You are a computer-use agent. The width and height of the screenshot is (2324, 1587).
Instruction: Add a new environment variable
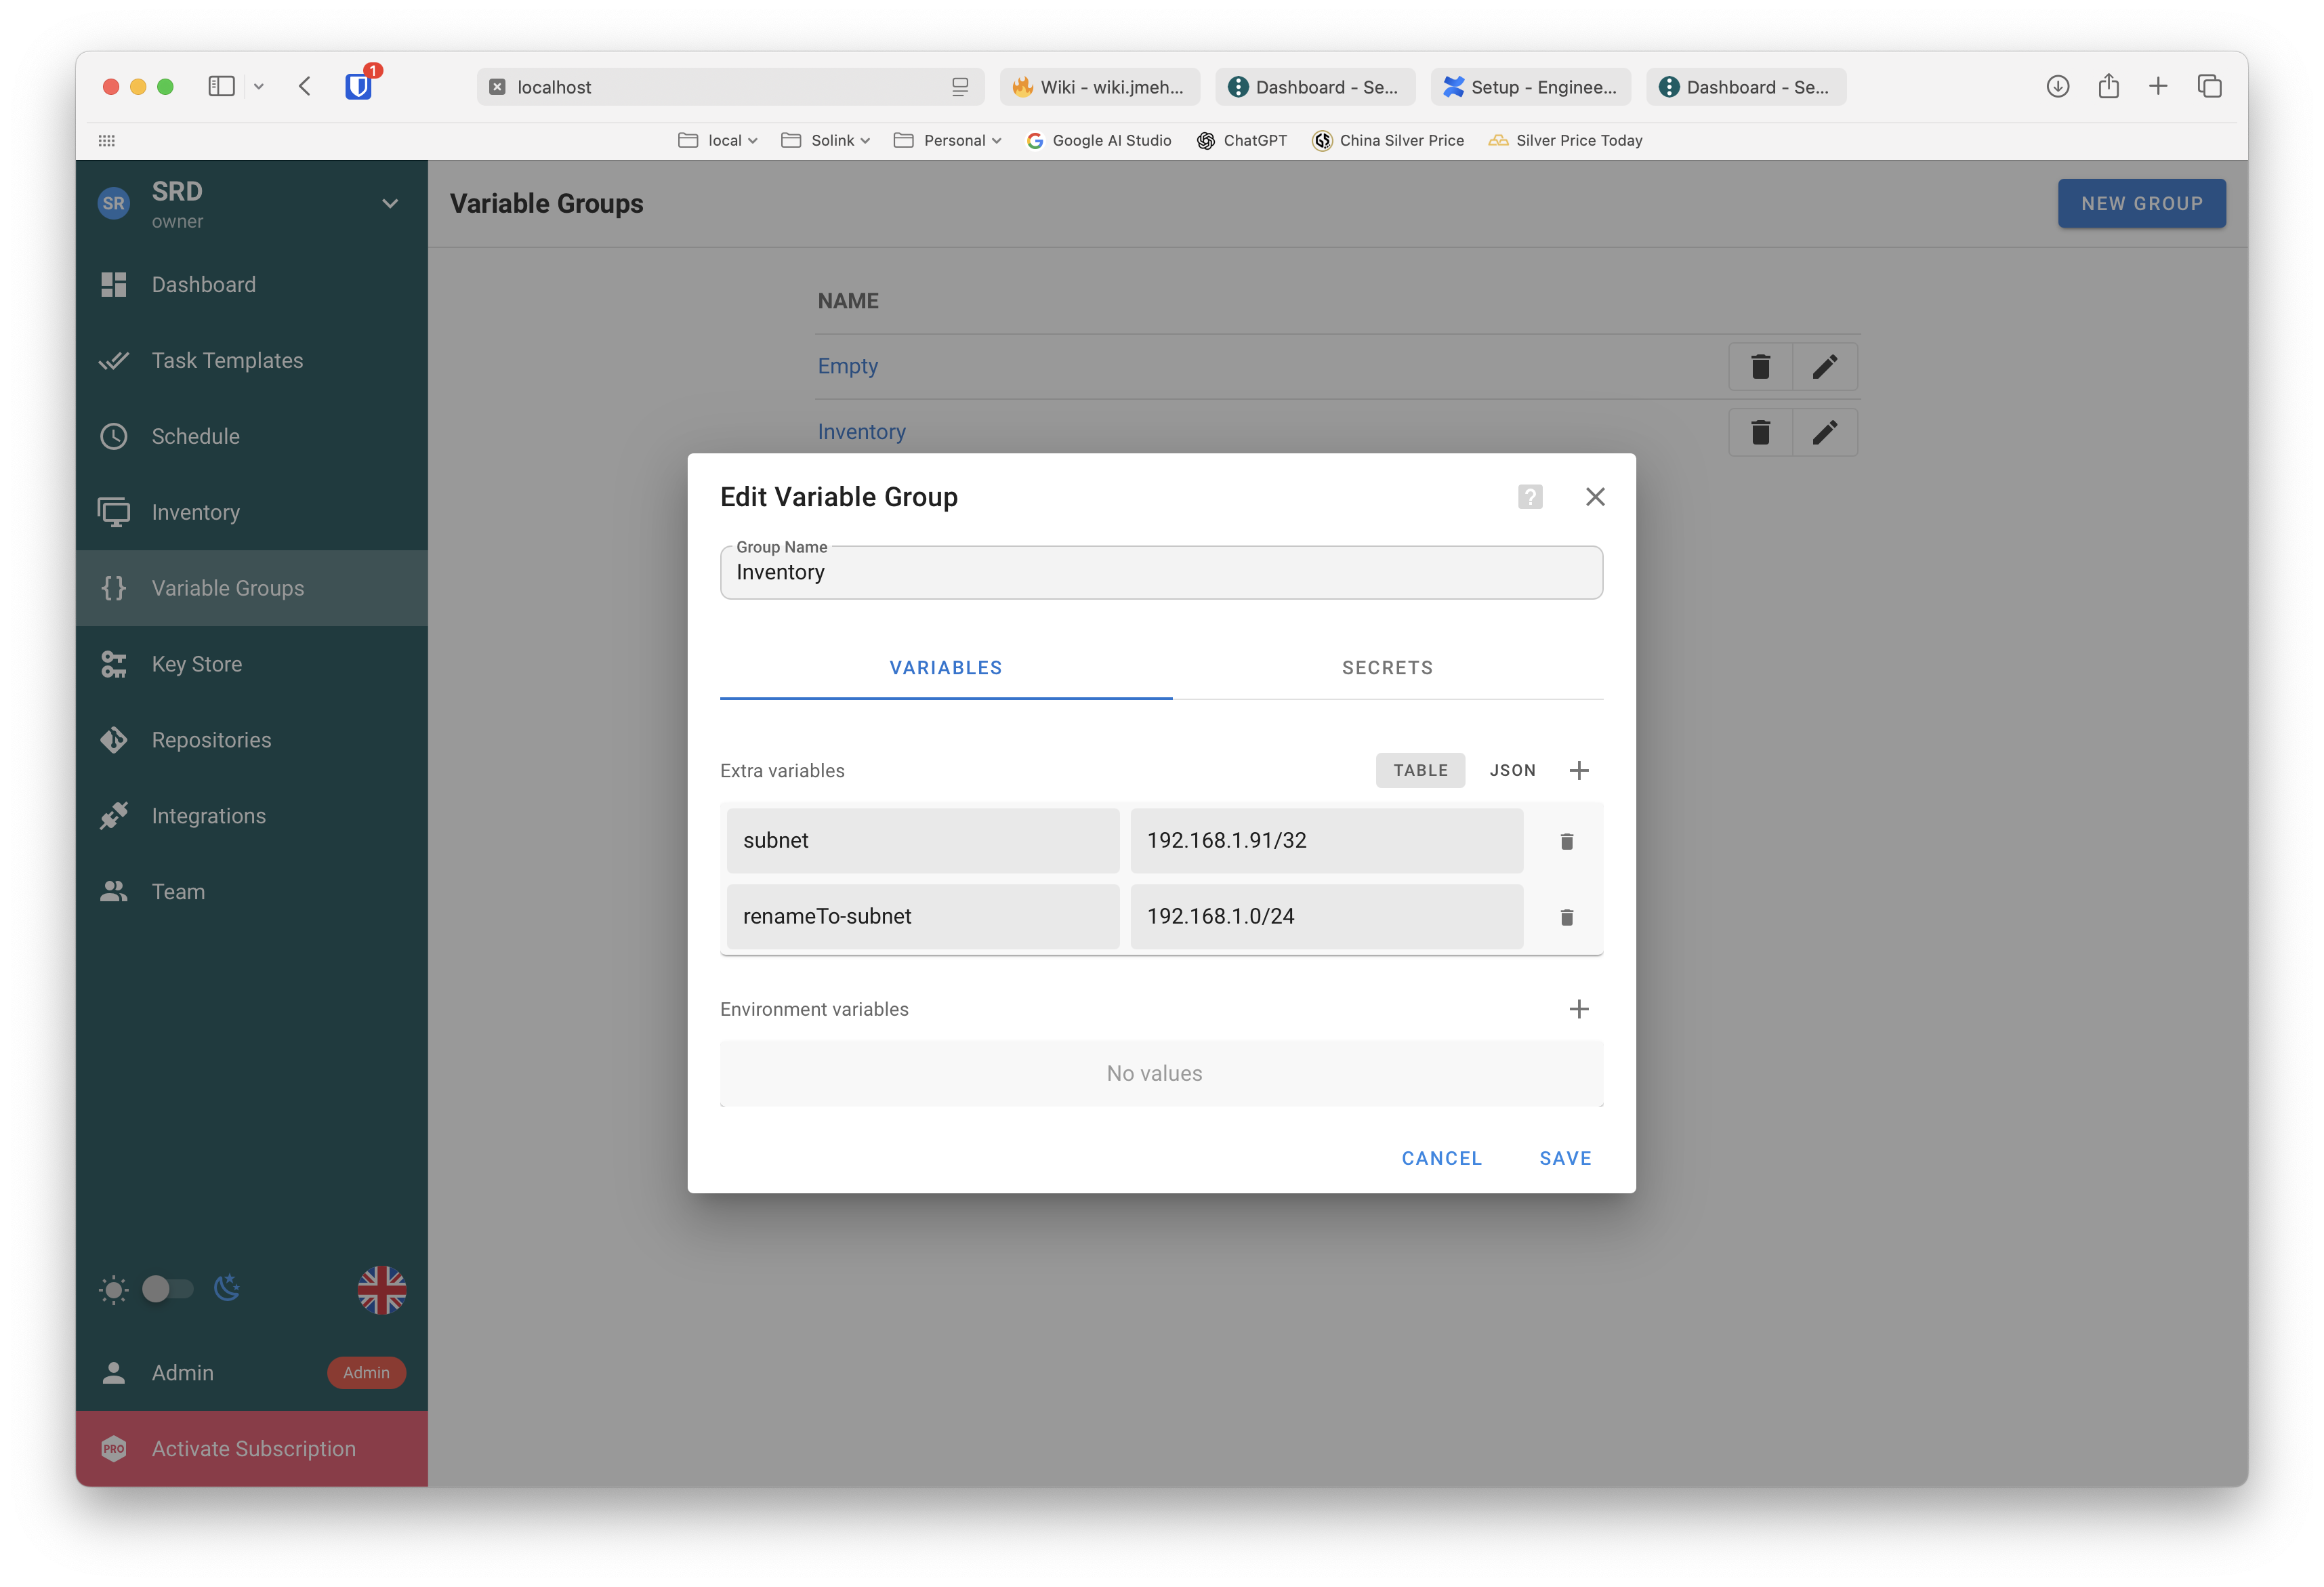pyautogui.click(x=1578, y=1009)
